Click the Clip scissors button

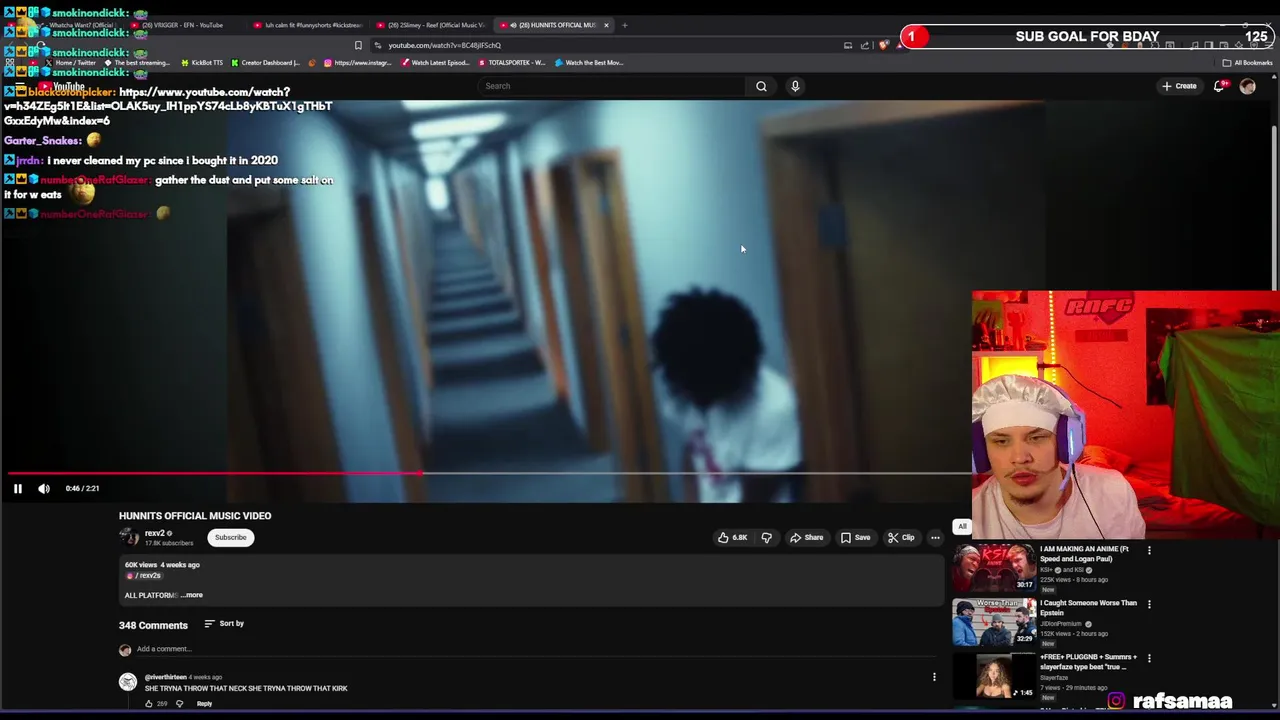click(x=901, y=537)
